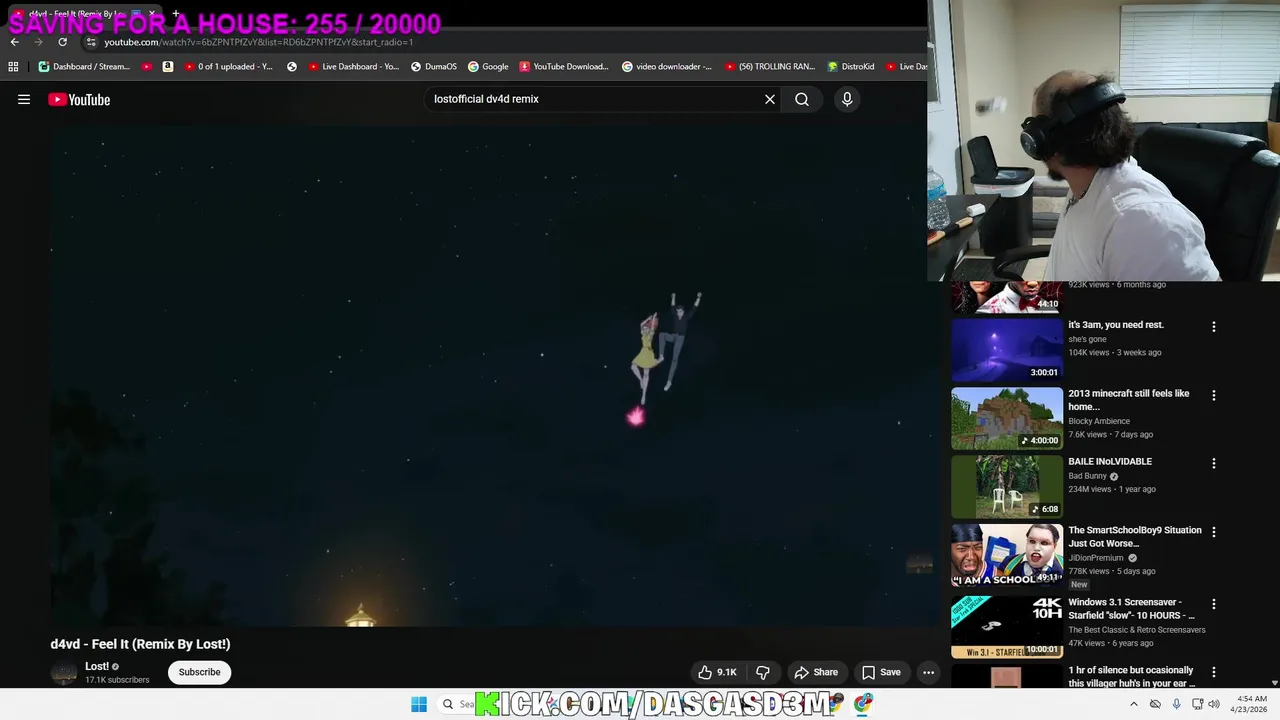
Task: Click system tray microphone icon
Action: click(x=1176, y=704)
